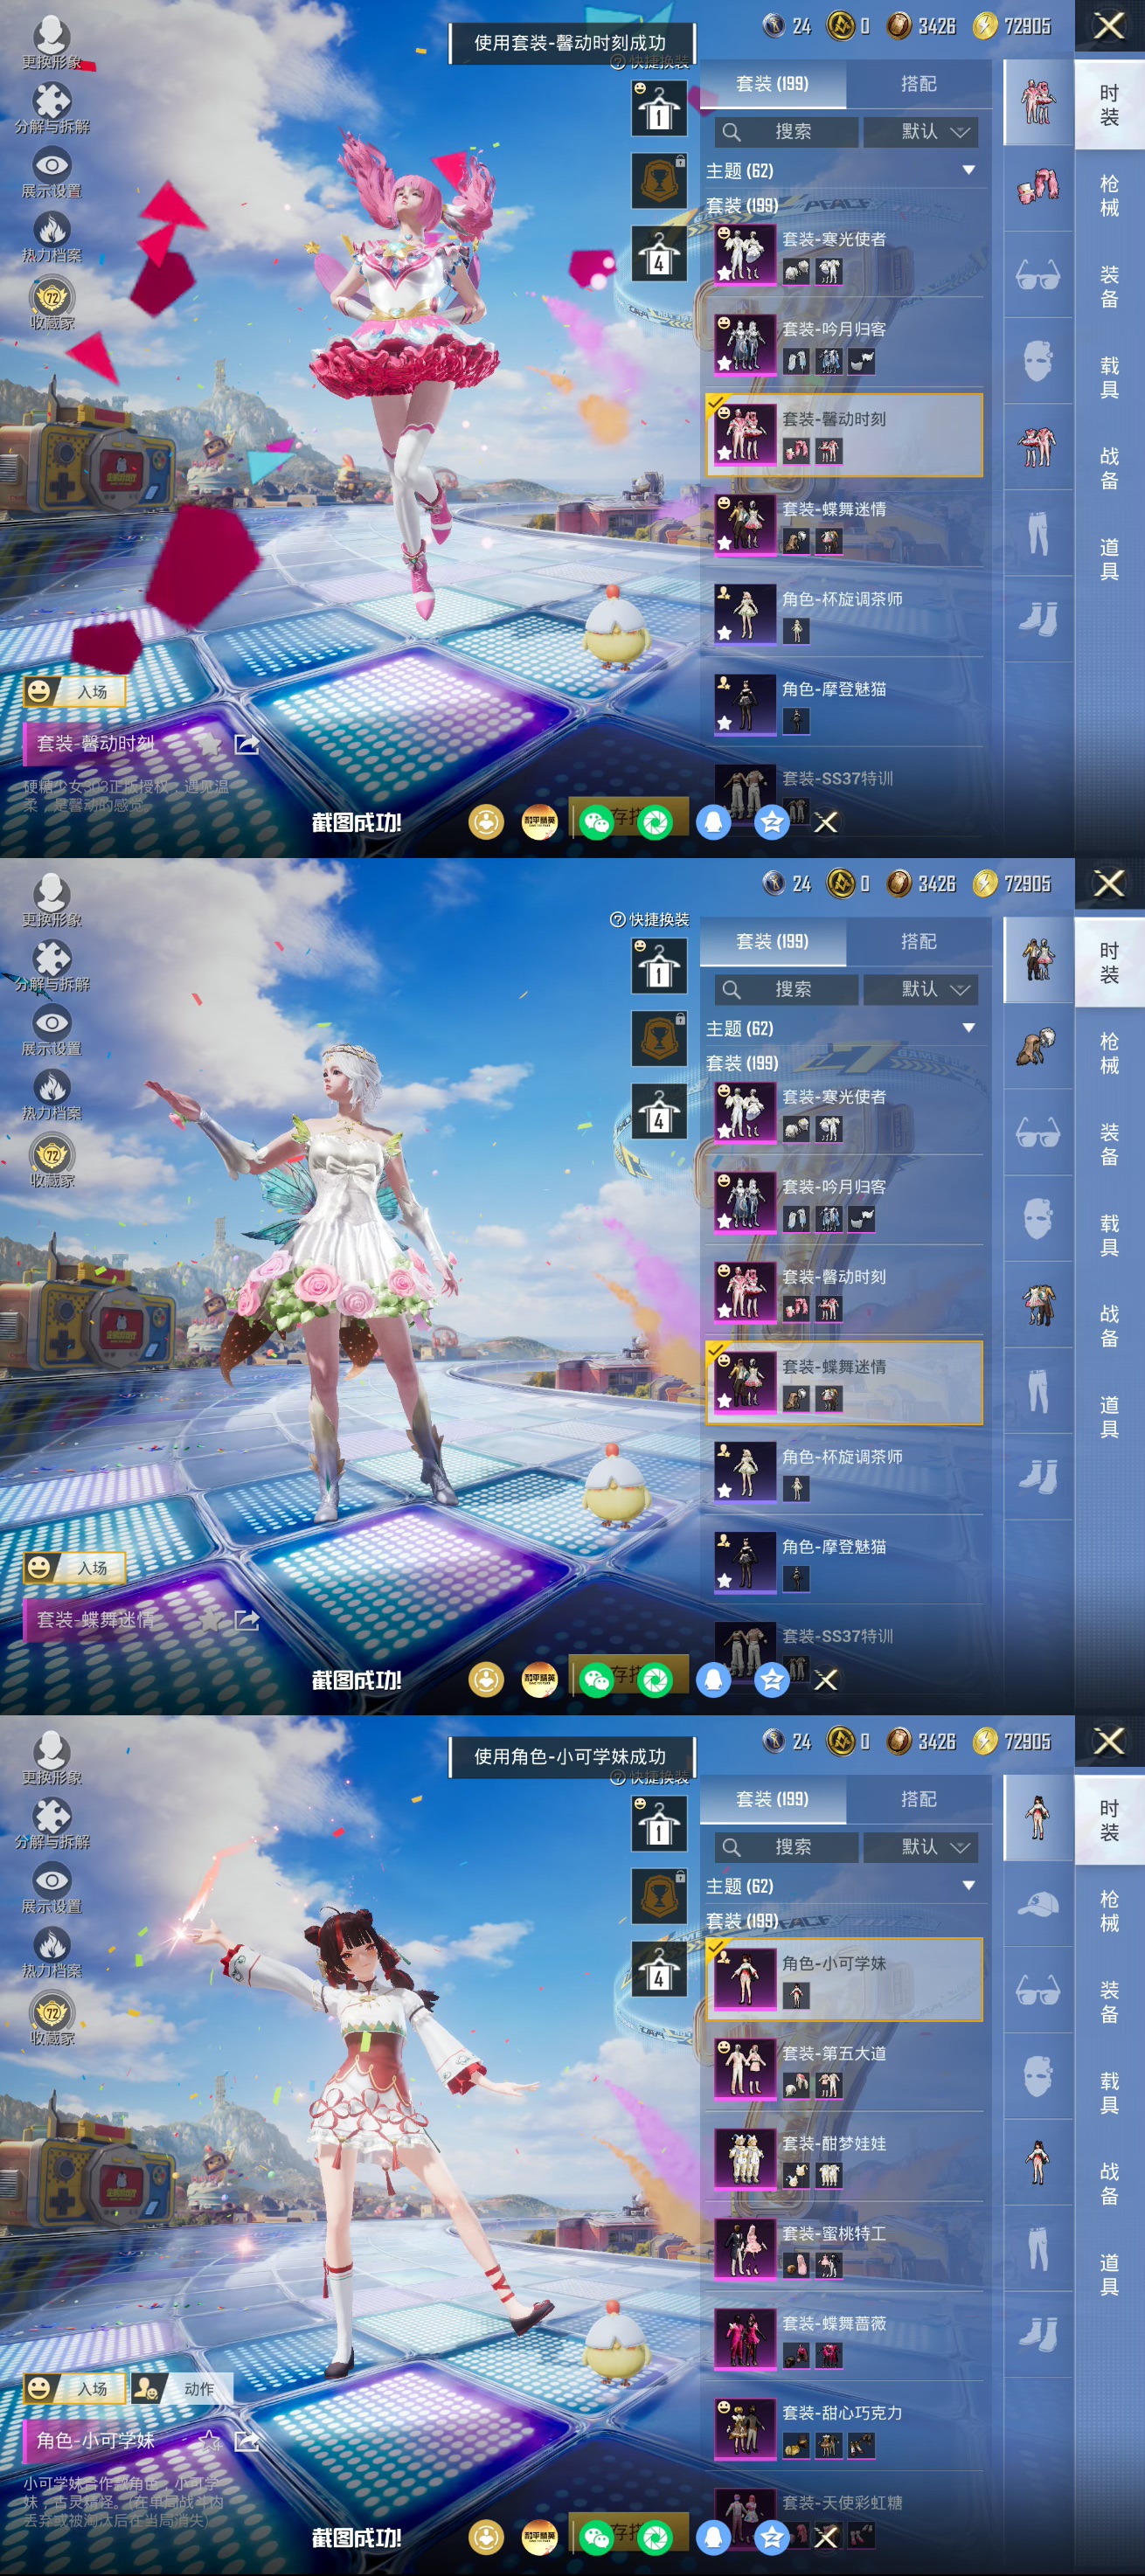This screenshot has height=2576, width=1145.
Task: Select face mask category icon in pink-haired character screenshot
Action: pyautogui.click(x=1038, y=361)
